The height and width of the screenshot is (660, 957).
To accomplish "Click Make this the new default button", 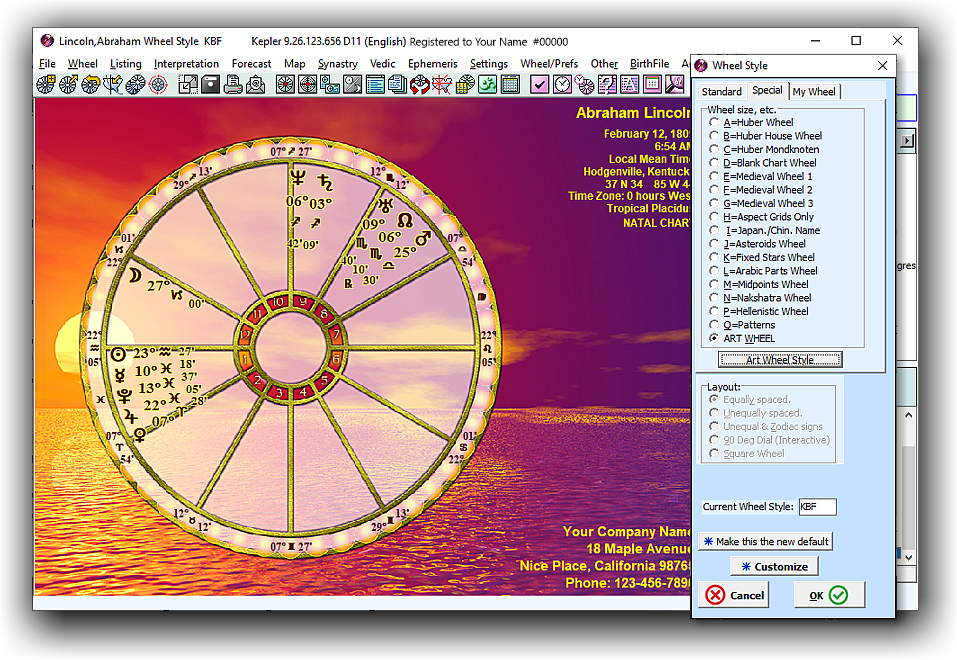I will click(x=765, y=541).
